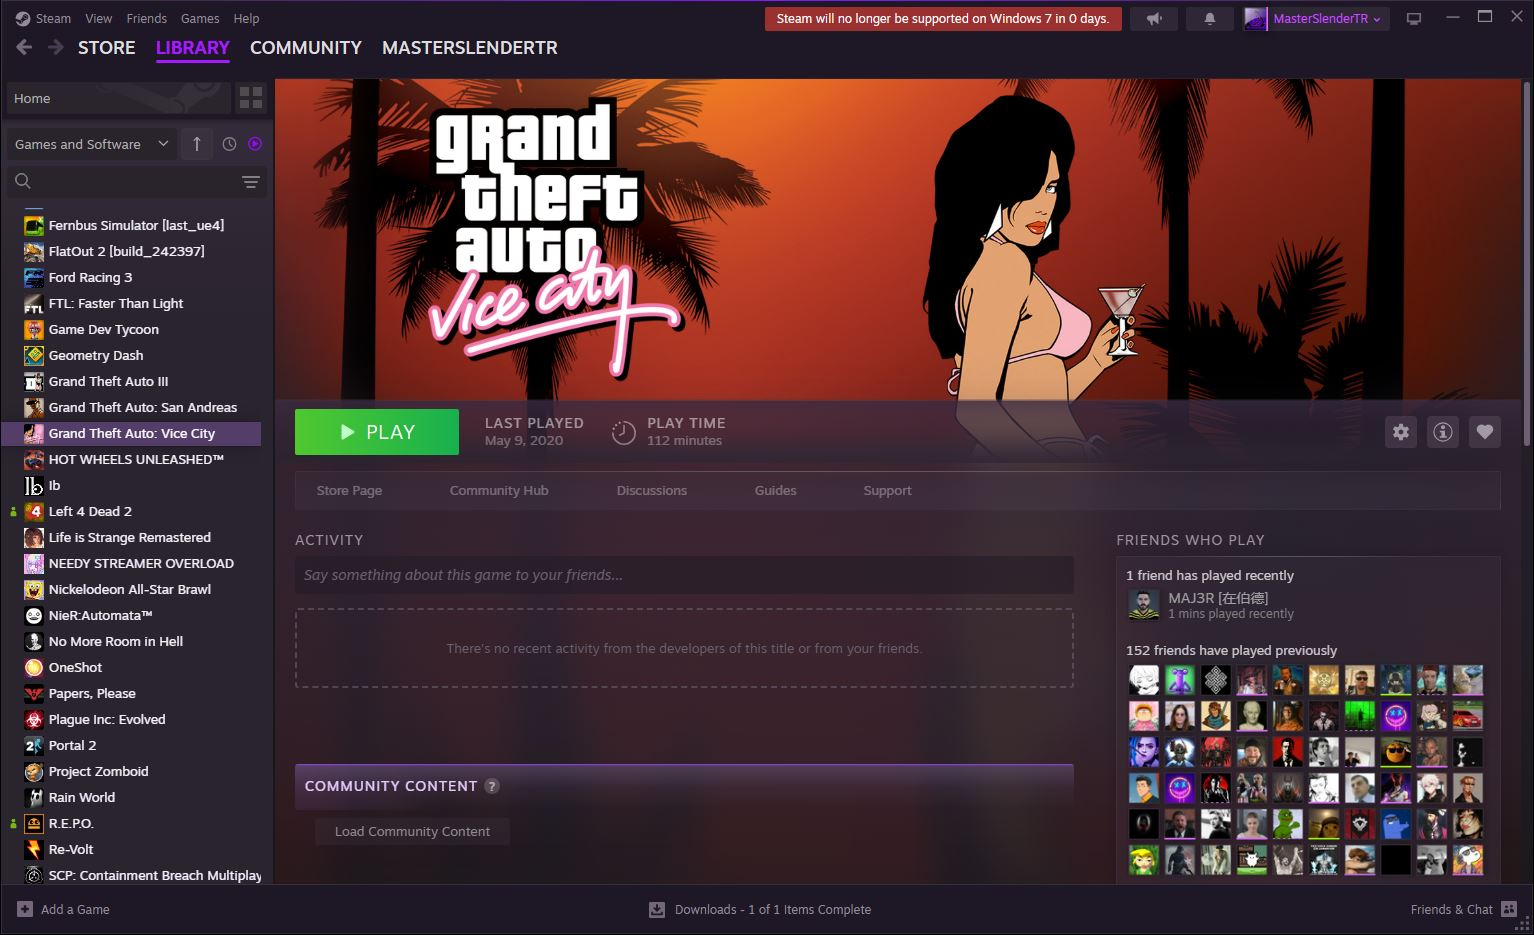Go back with the back arrow
Viewport: 1534px width, 935px height.
(24, 47)
